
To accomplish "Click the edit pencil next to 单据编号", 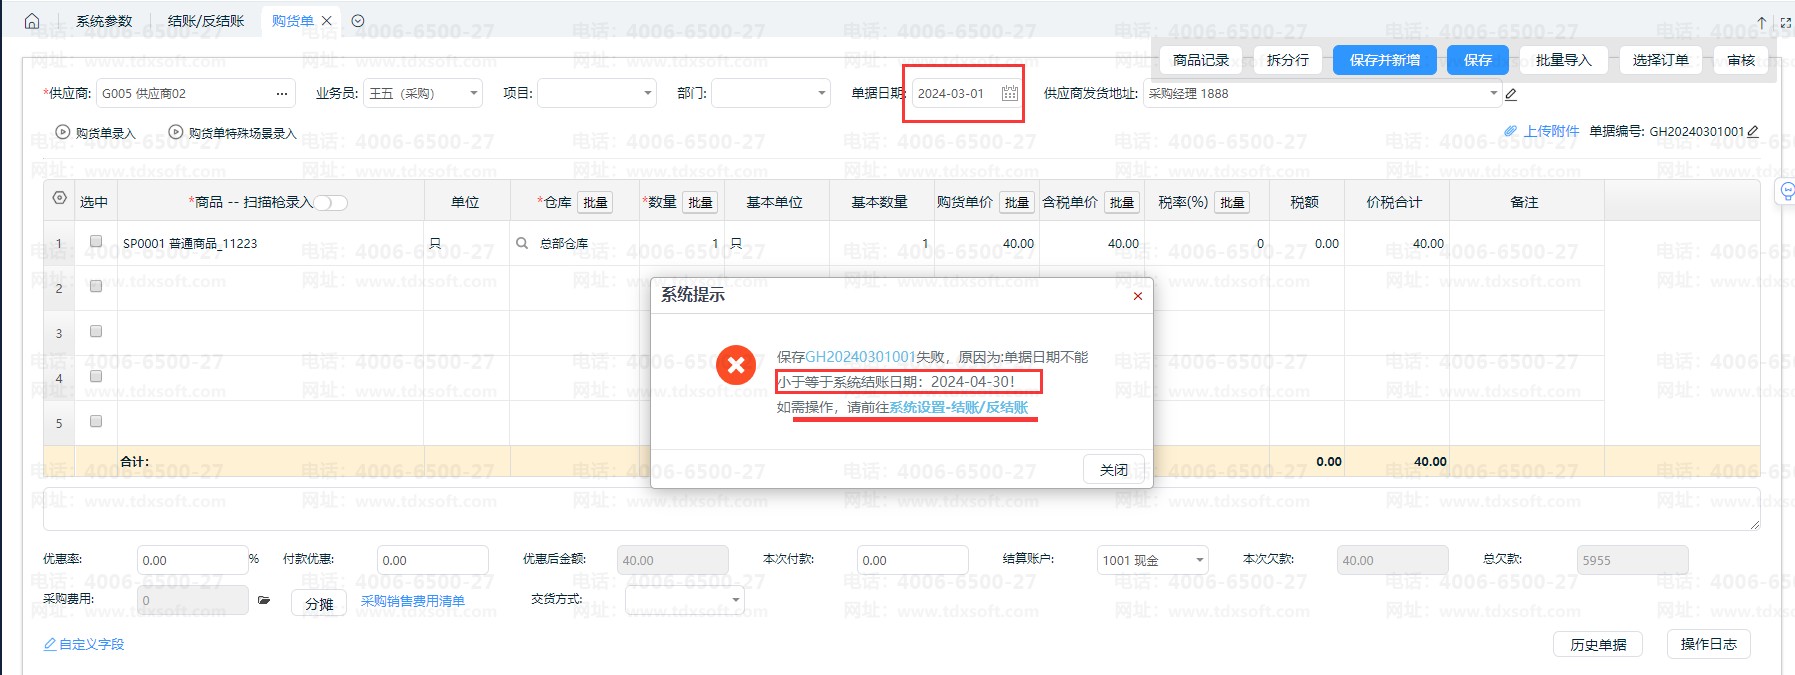I will [x=1753, y=131].
